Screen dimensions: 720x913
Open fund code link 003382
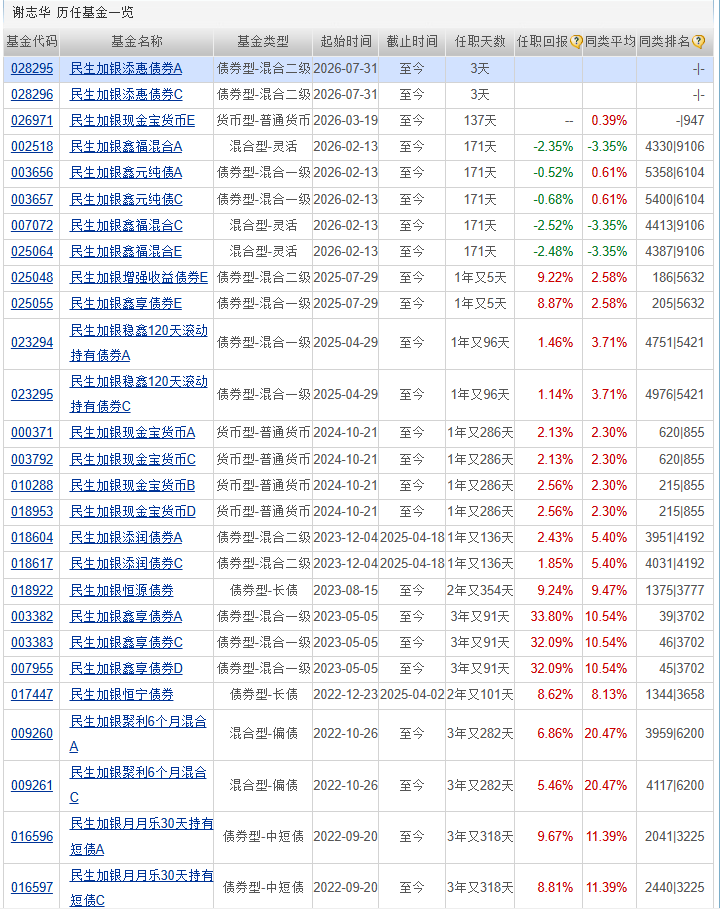(x=32, y=617)
